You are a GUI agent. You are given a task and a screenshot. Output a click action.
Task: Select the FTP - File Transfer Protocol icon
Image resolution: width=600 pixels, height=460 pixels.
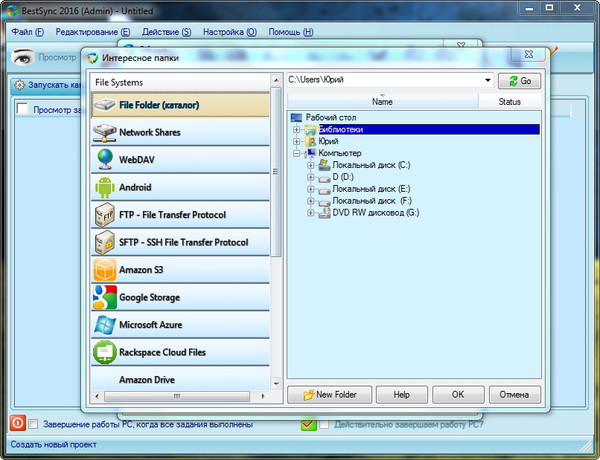[104, 215]
